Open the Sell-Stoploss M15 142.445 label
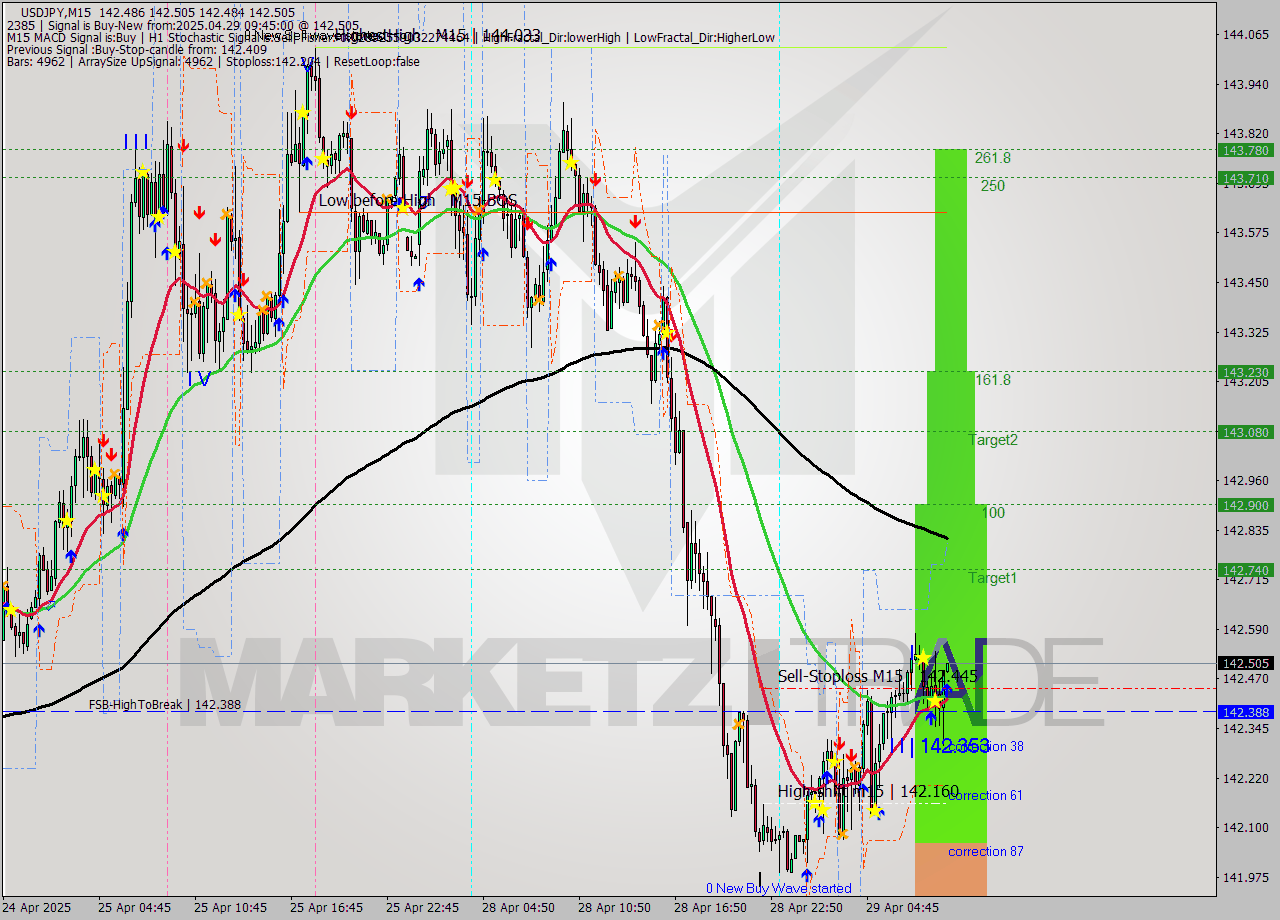 880,677
